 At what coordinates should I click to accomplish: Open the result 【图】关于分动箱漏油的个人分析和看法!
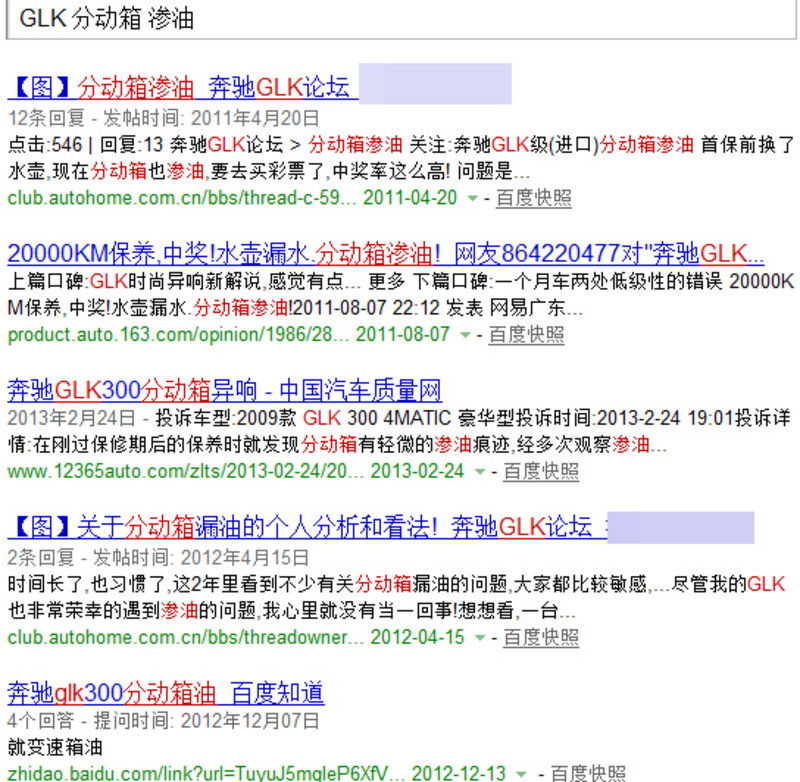pyautogui.click(x=308, y=526)
